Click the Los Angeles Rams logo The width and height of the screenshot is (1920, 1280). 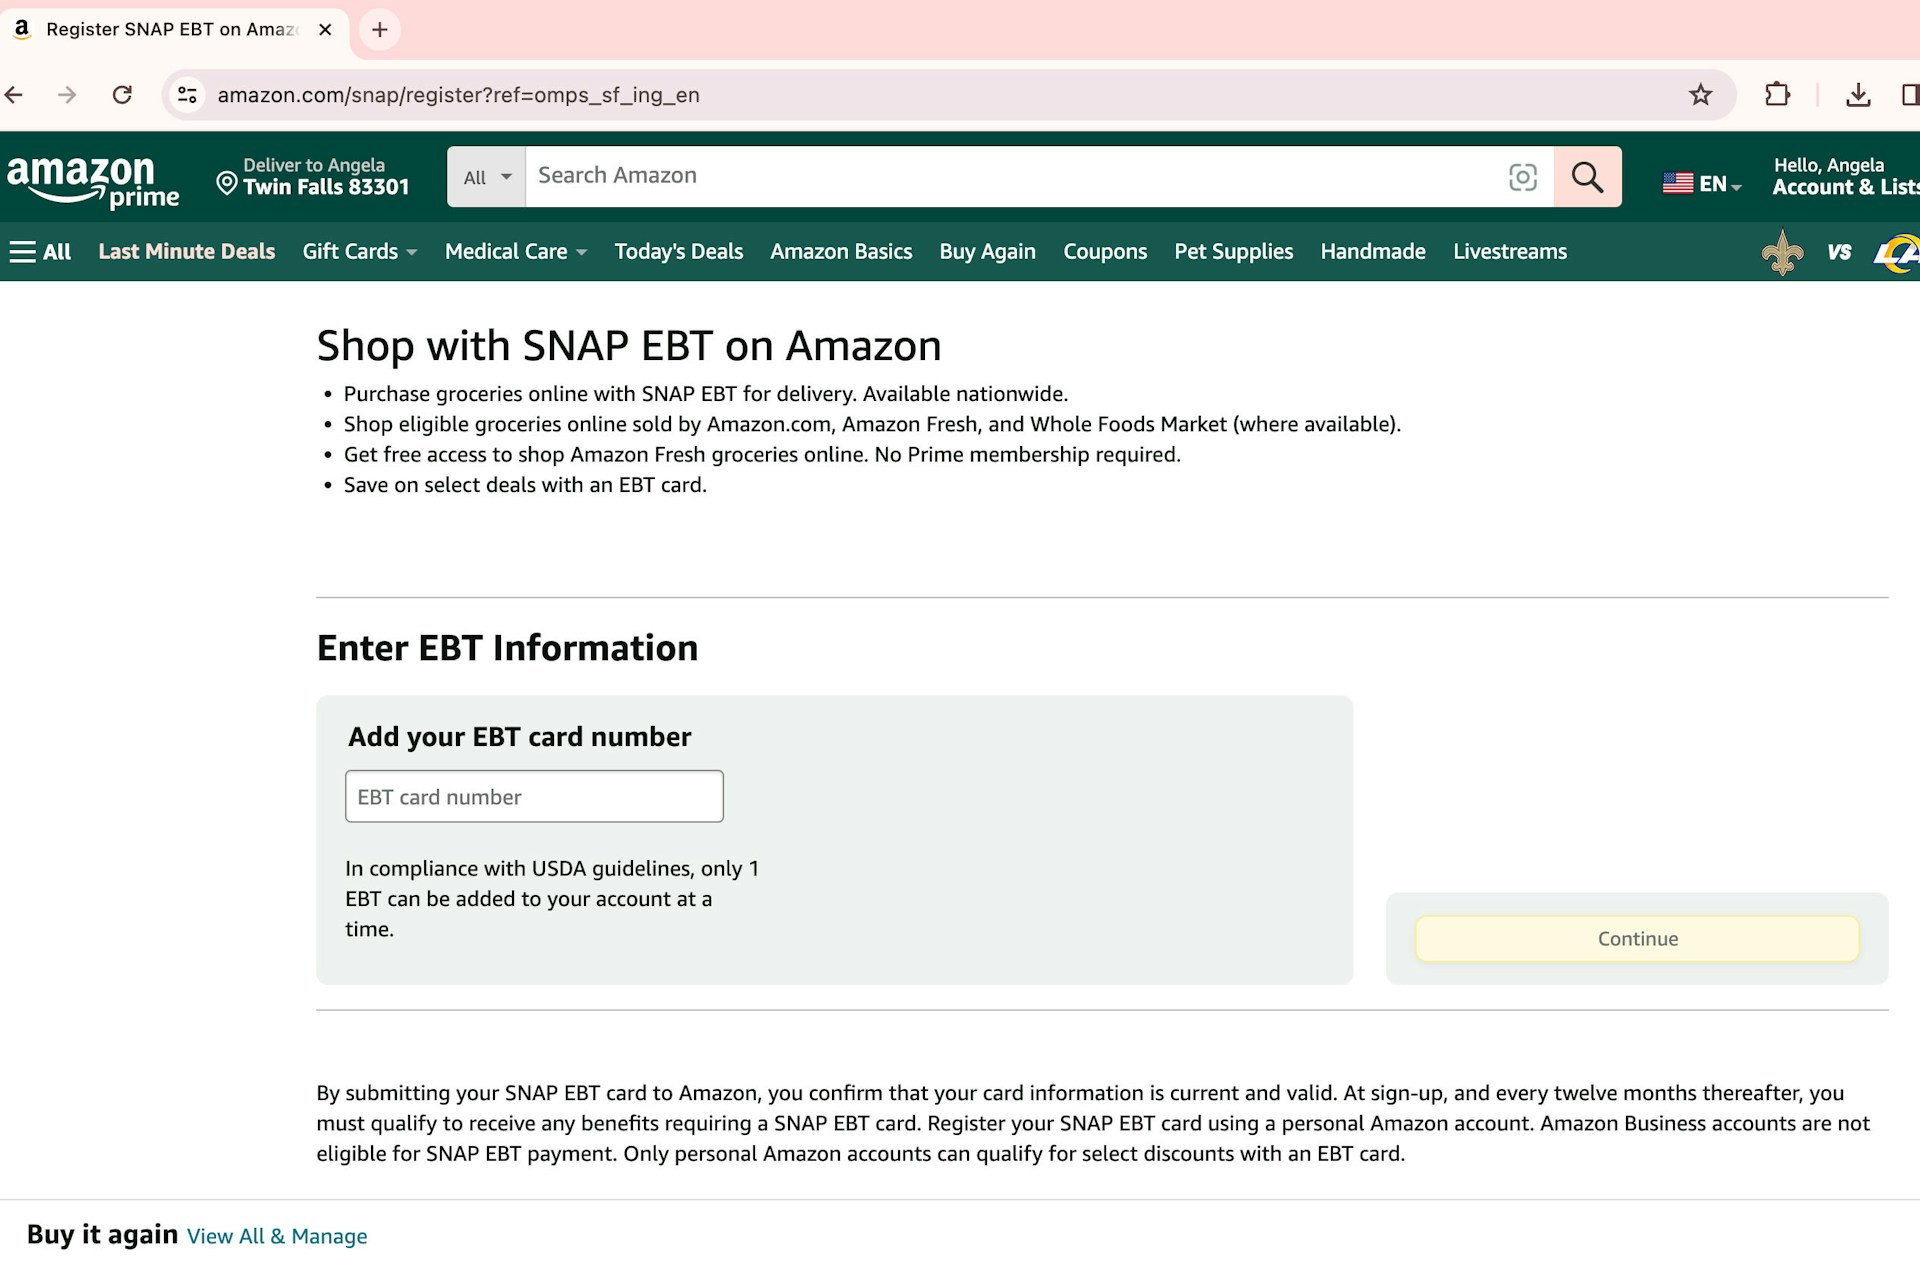pyautogui.click(x=1902, y=252)
